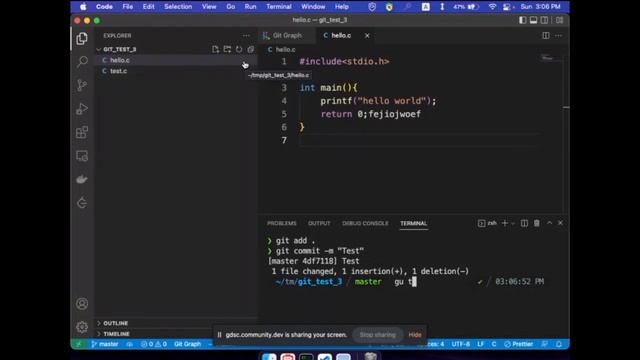Viewport: 640px width, 360px height.
Task: Collapse all folders in Explorer
Action: (x=251, y=49)
